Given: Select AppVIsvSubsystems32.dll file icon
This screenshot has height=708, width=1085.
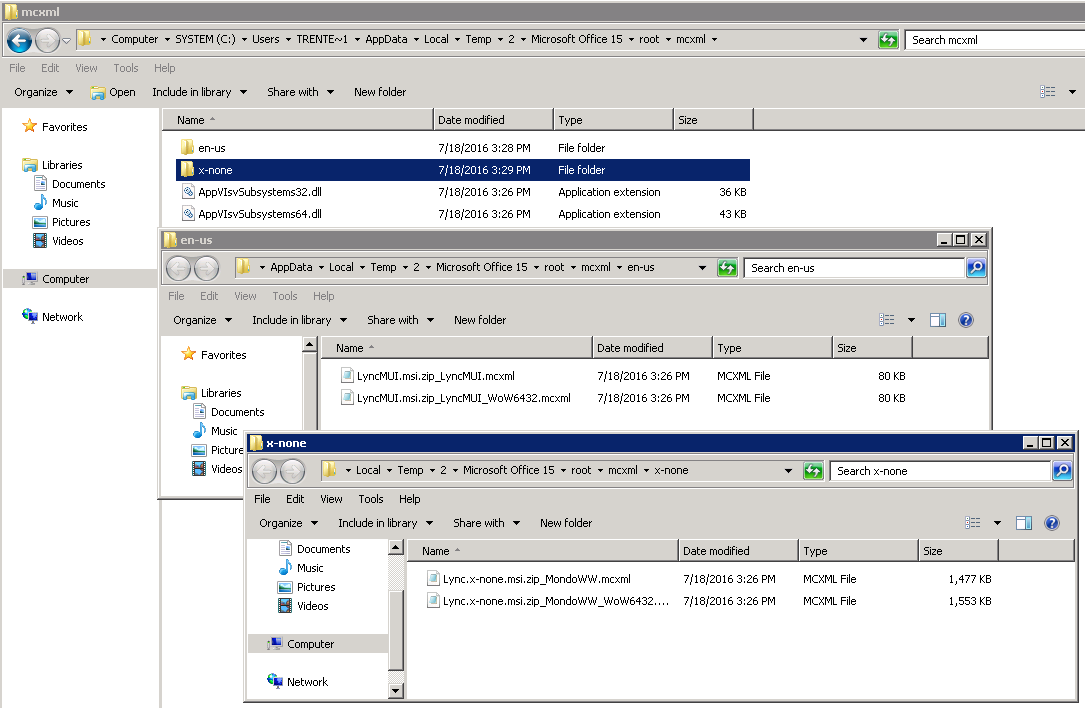Looking at the screenshot, I should [188, 192].
